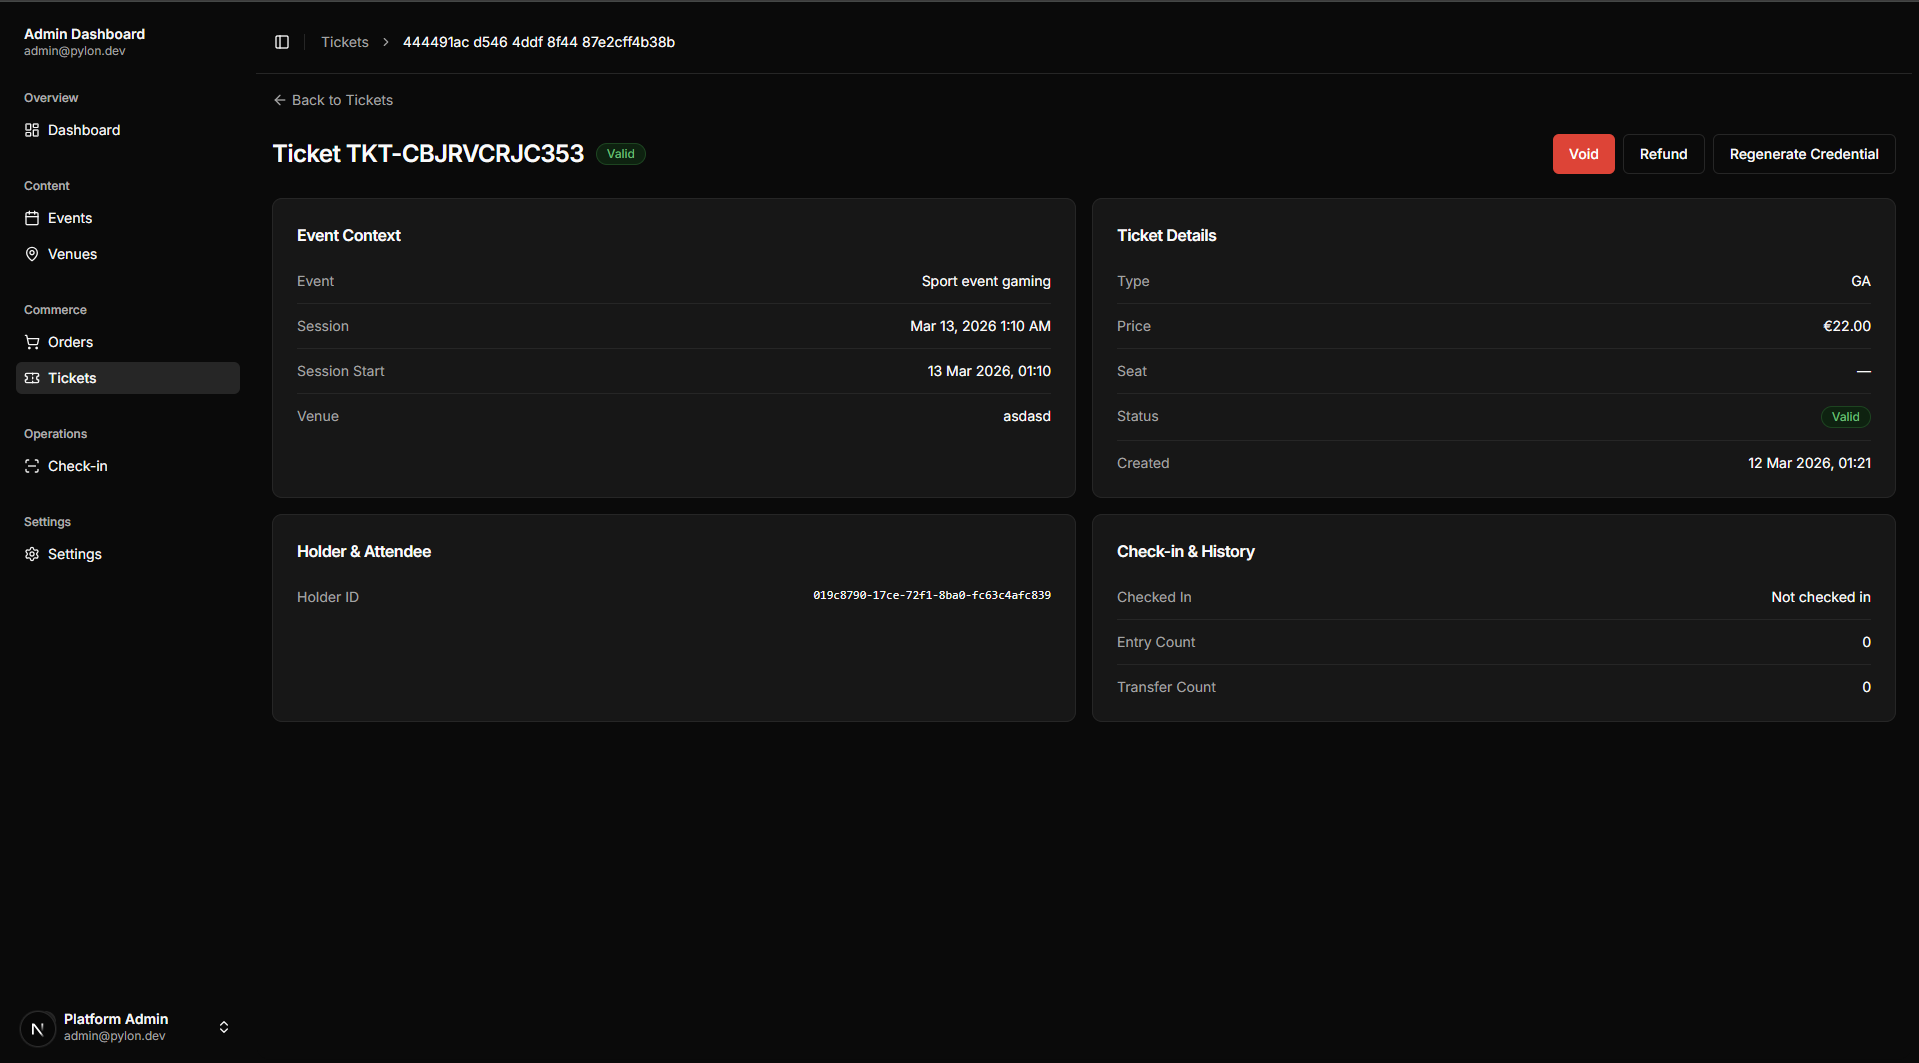1919x1063 pixels.
Task: Go back to Tickets list
Action: pyautogui.click(x=333, y=100)
